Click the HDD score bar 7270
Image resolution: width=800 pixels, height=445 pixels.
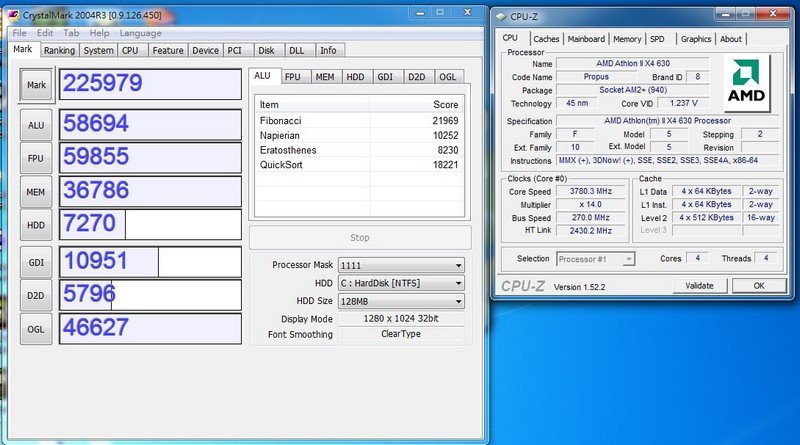pyautogui.click(x=151, y=225)
